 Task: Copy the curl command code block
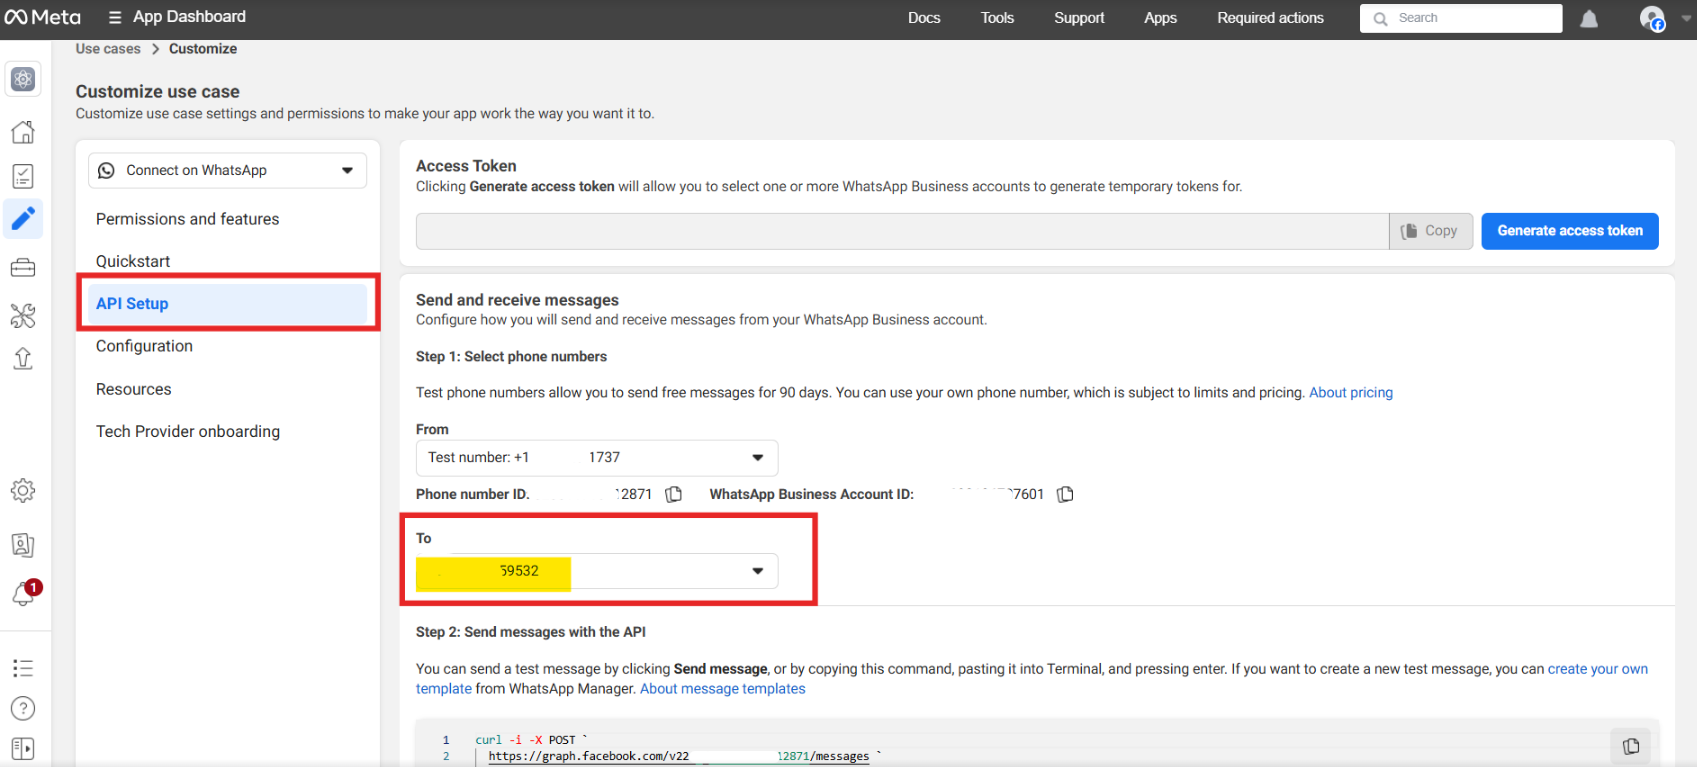(1630, 746)
